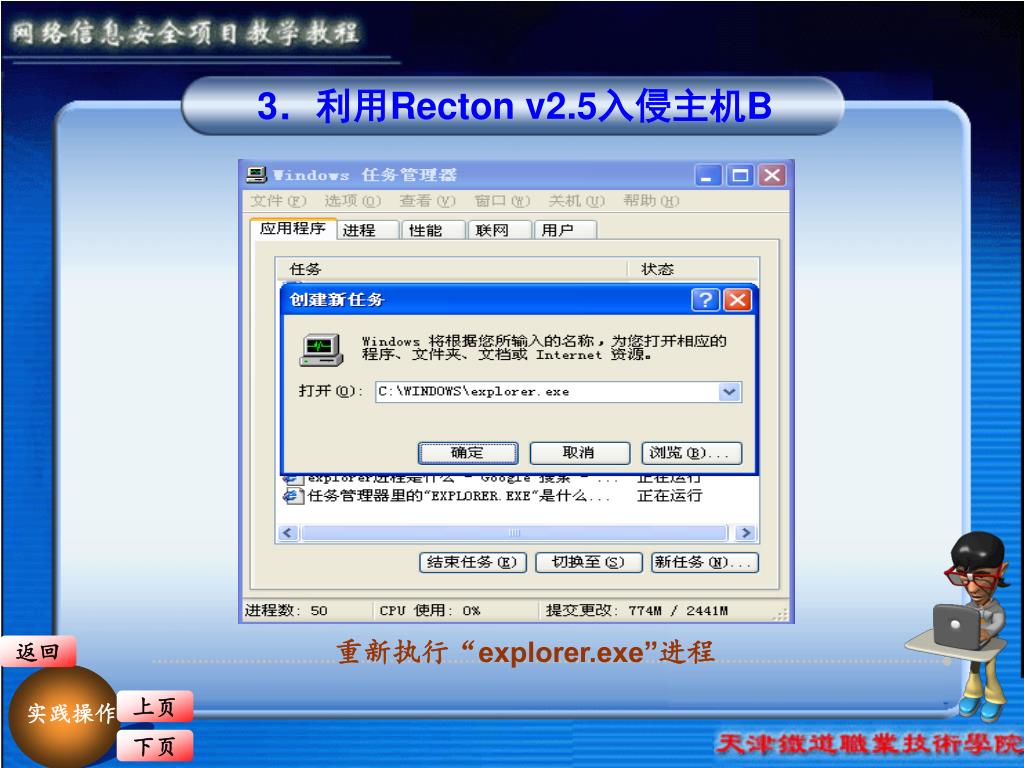
Task: Switch to the 进程 tab
Action: pyautogui.click(x=368, y=230)
